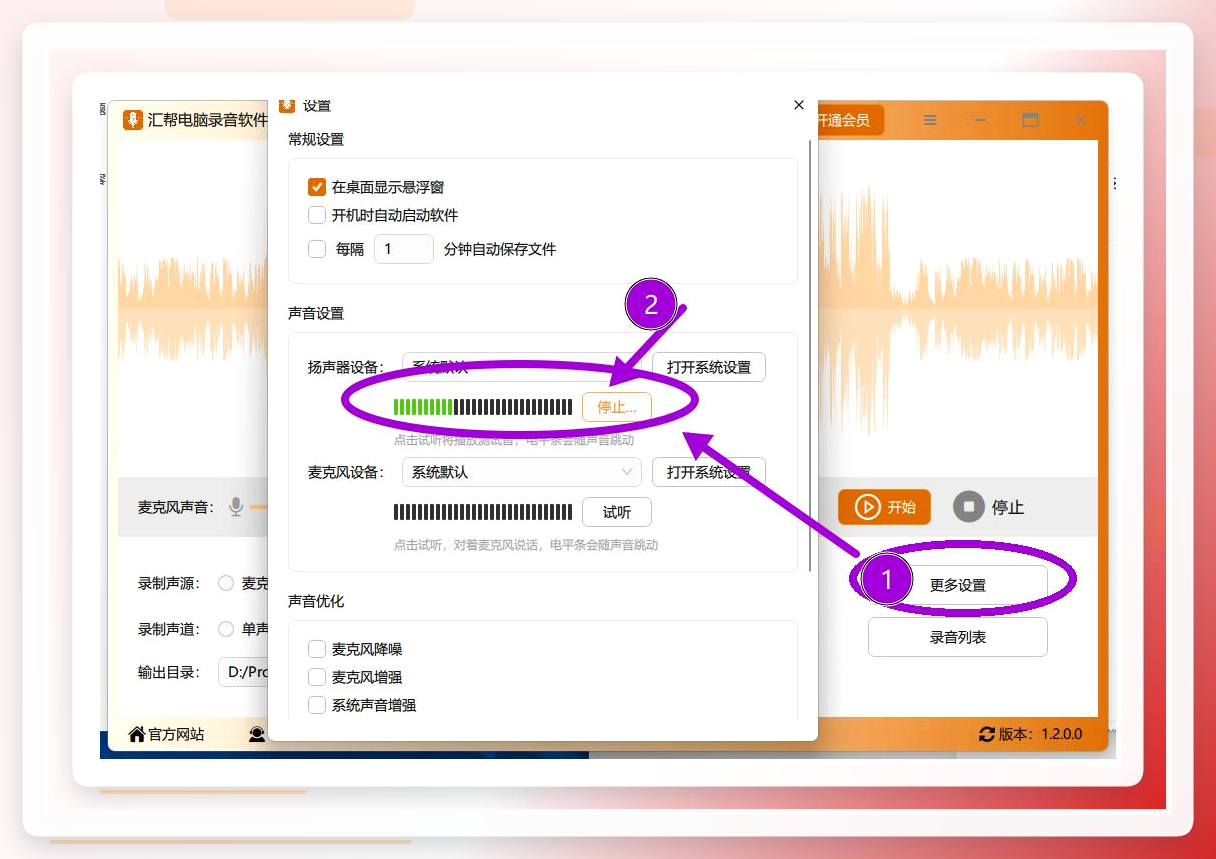Viewport: 1216px width, 859px height.
Task: Click the 麦克风声音 volume slider
Action: coord(259,507)
